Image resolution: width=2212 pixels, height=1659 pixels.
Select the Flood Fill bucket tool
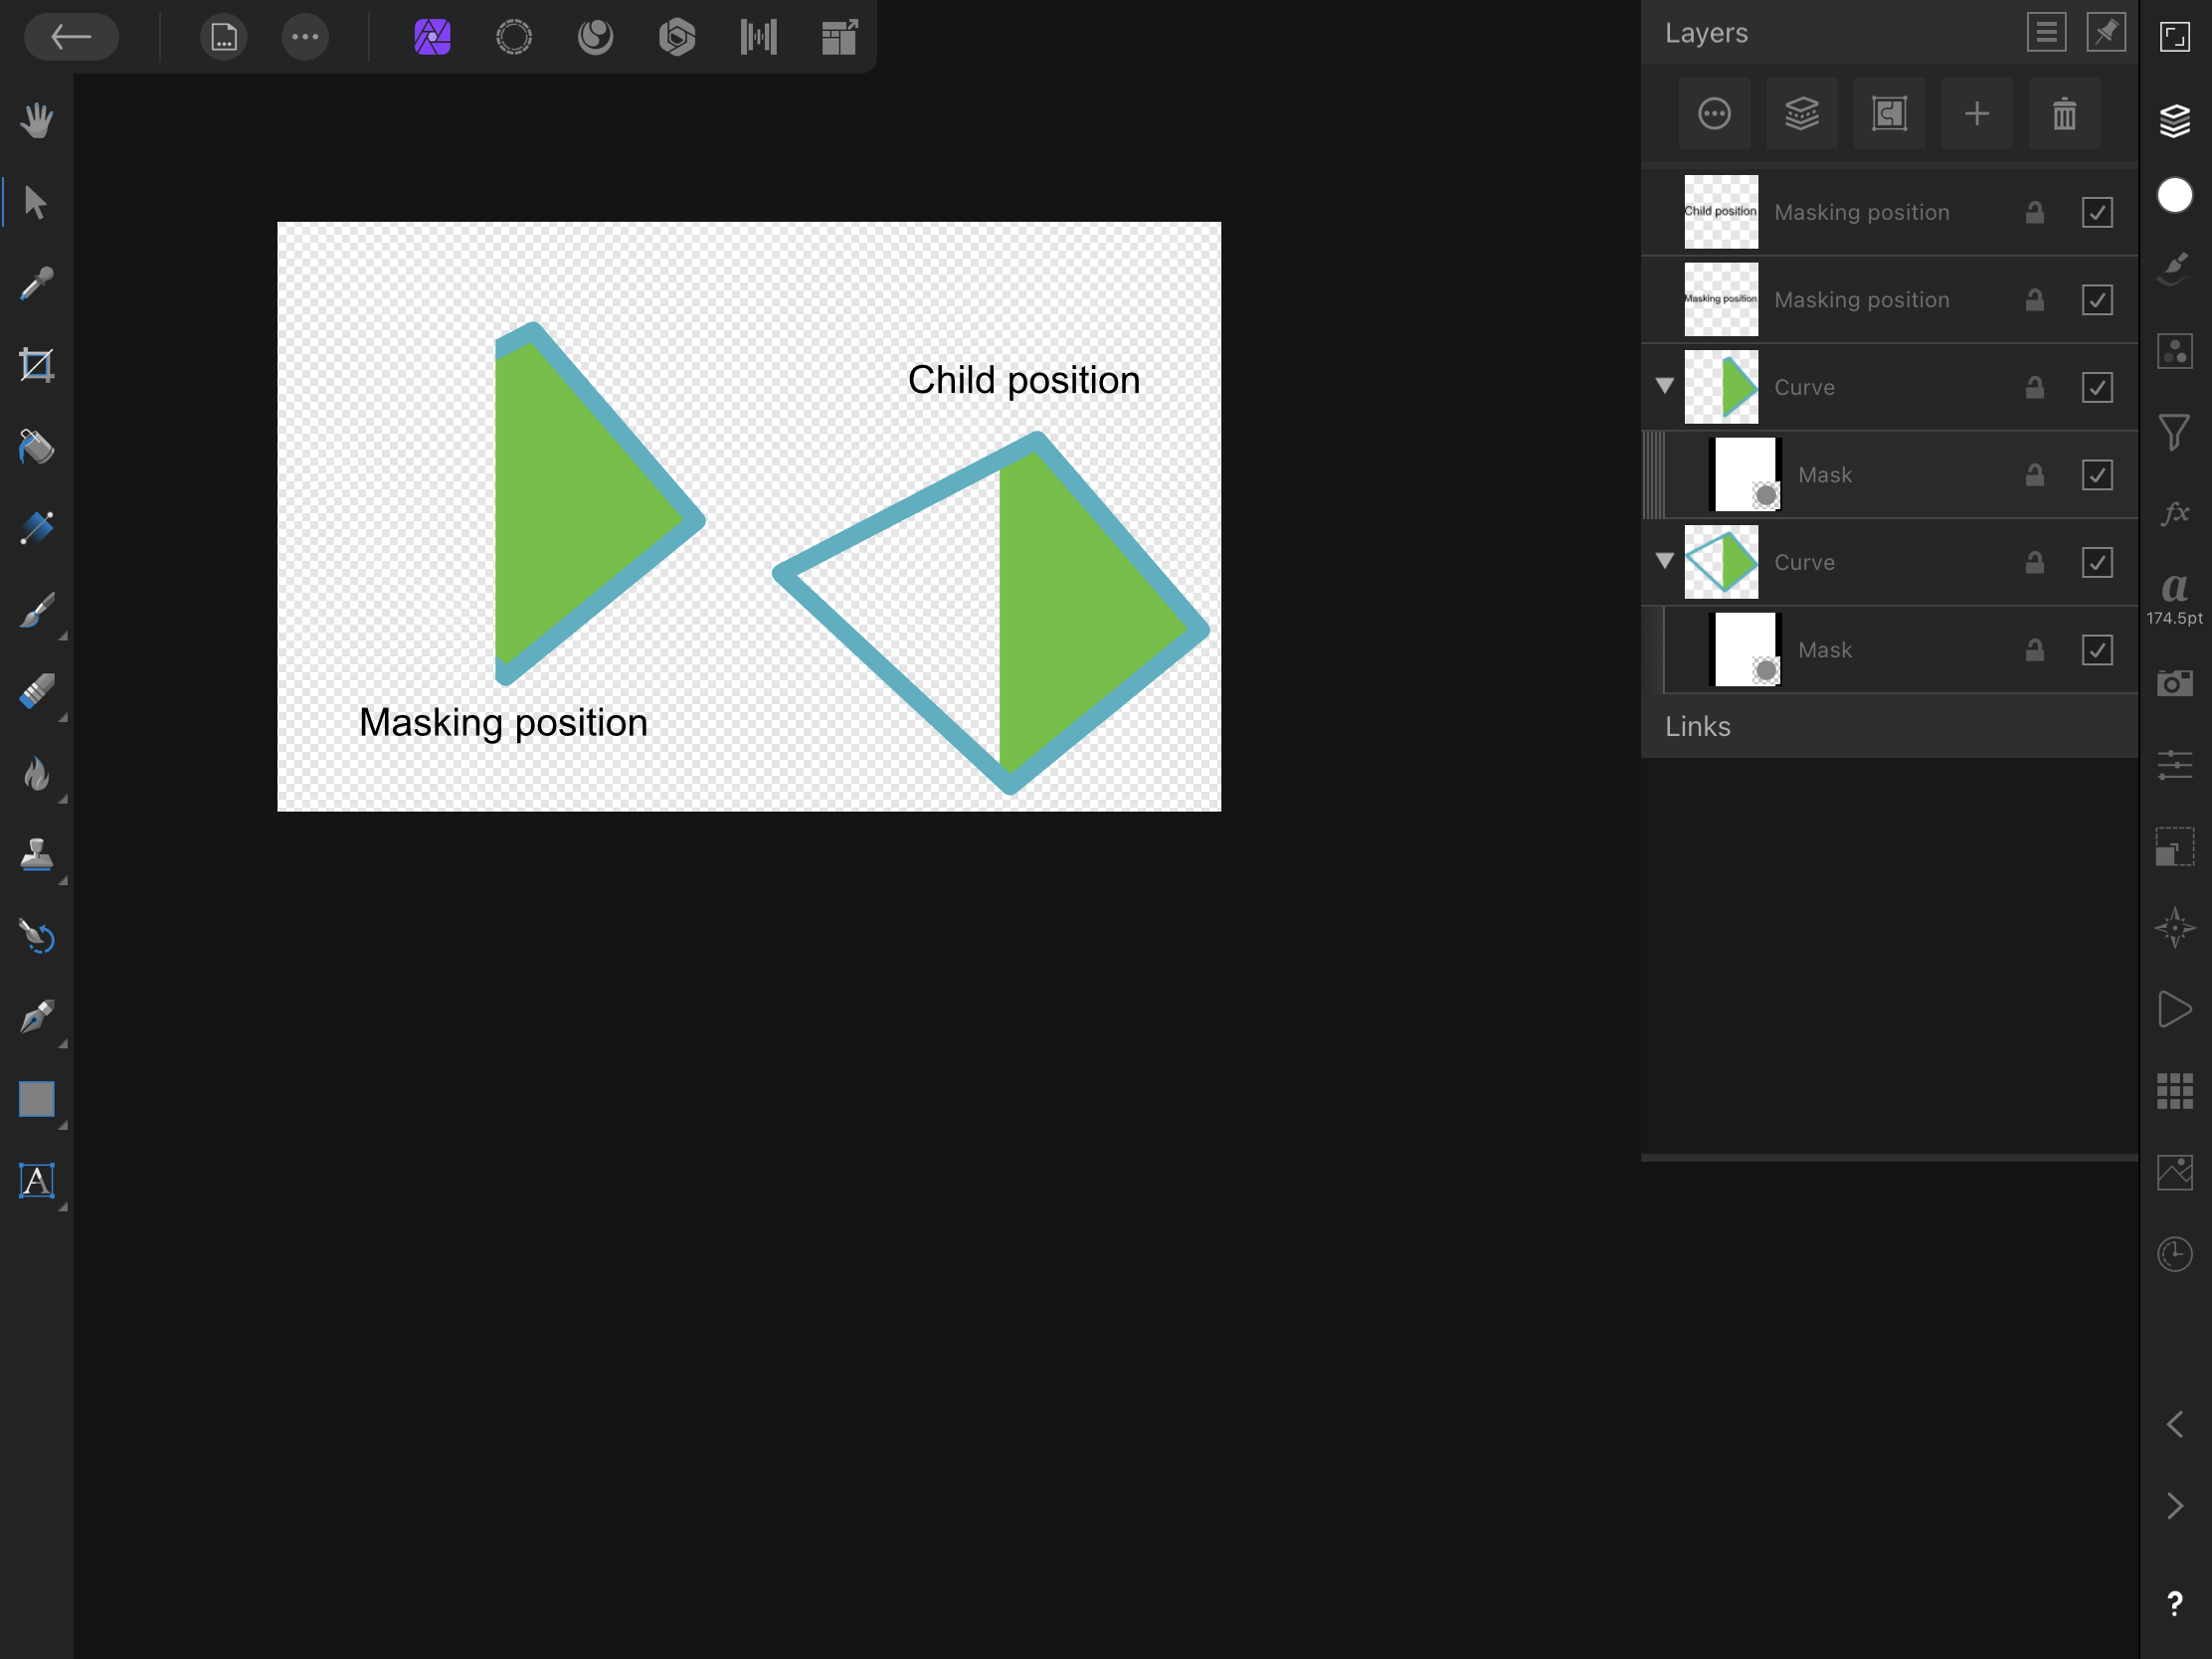click(37, 447)
